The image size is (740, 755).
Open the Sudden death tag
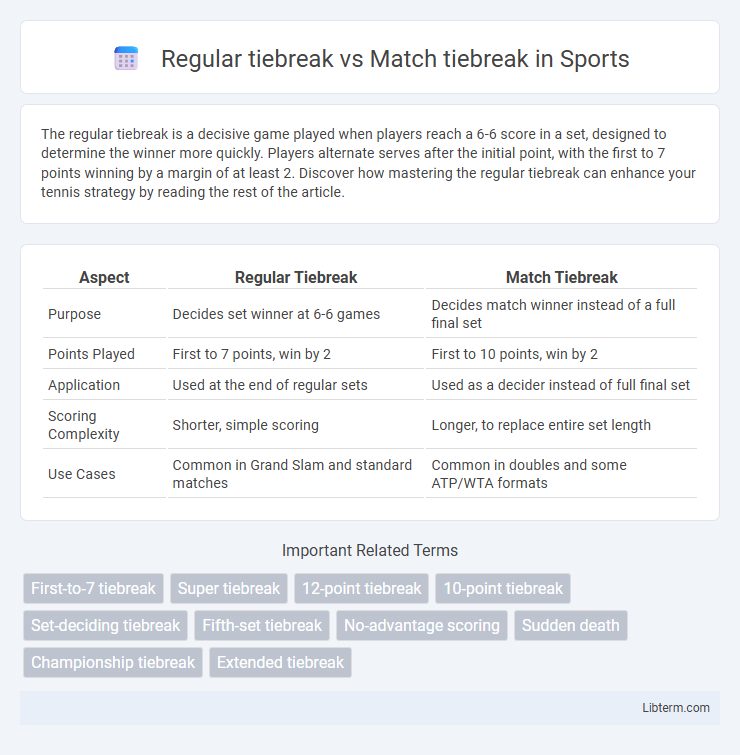pos(571,625)
